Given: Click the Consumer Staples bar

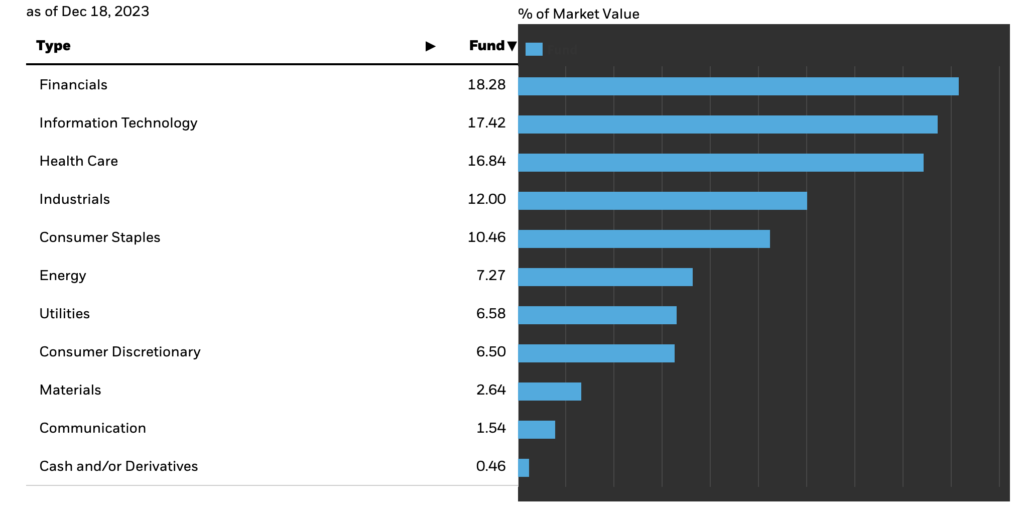Looking at the screenshot, I should click(644, 238).
